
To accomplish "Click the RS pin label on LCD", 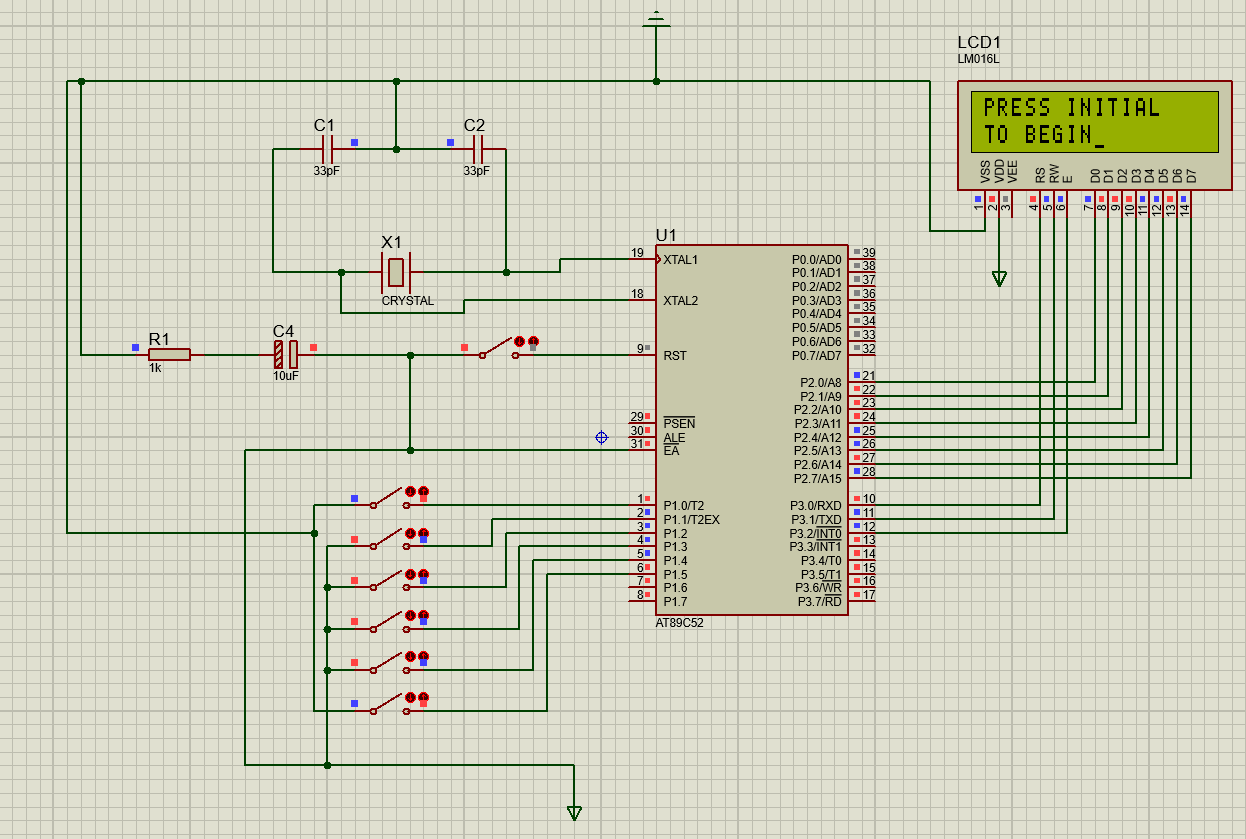I will (1040, 174).
